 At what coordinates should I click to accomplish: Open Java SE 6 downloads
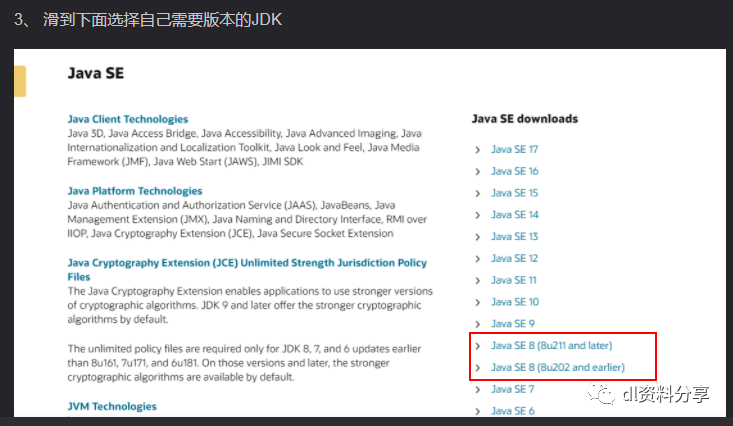512,411
